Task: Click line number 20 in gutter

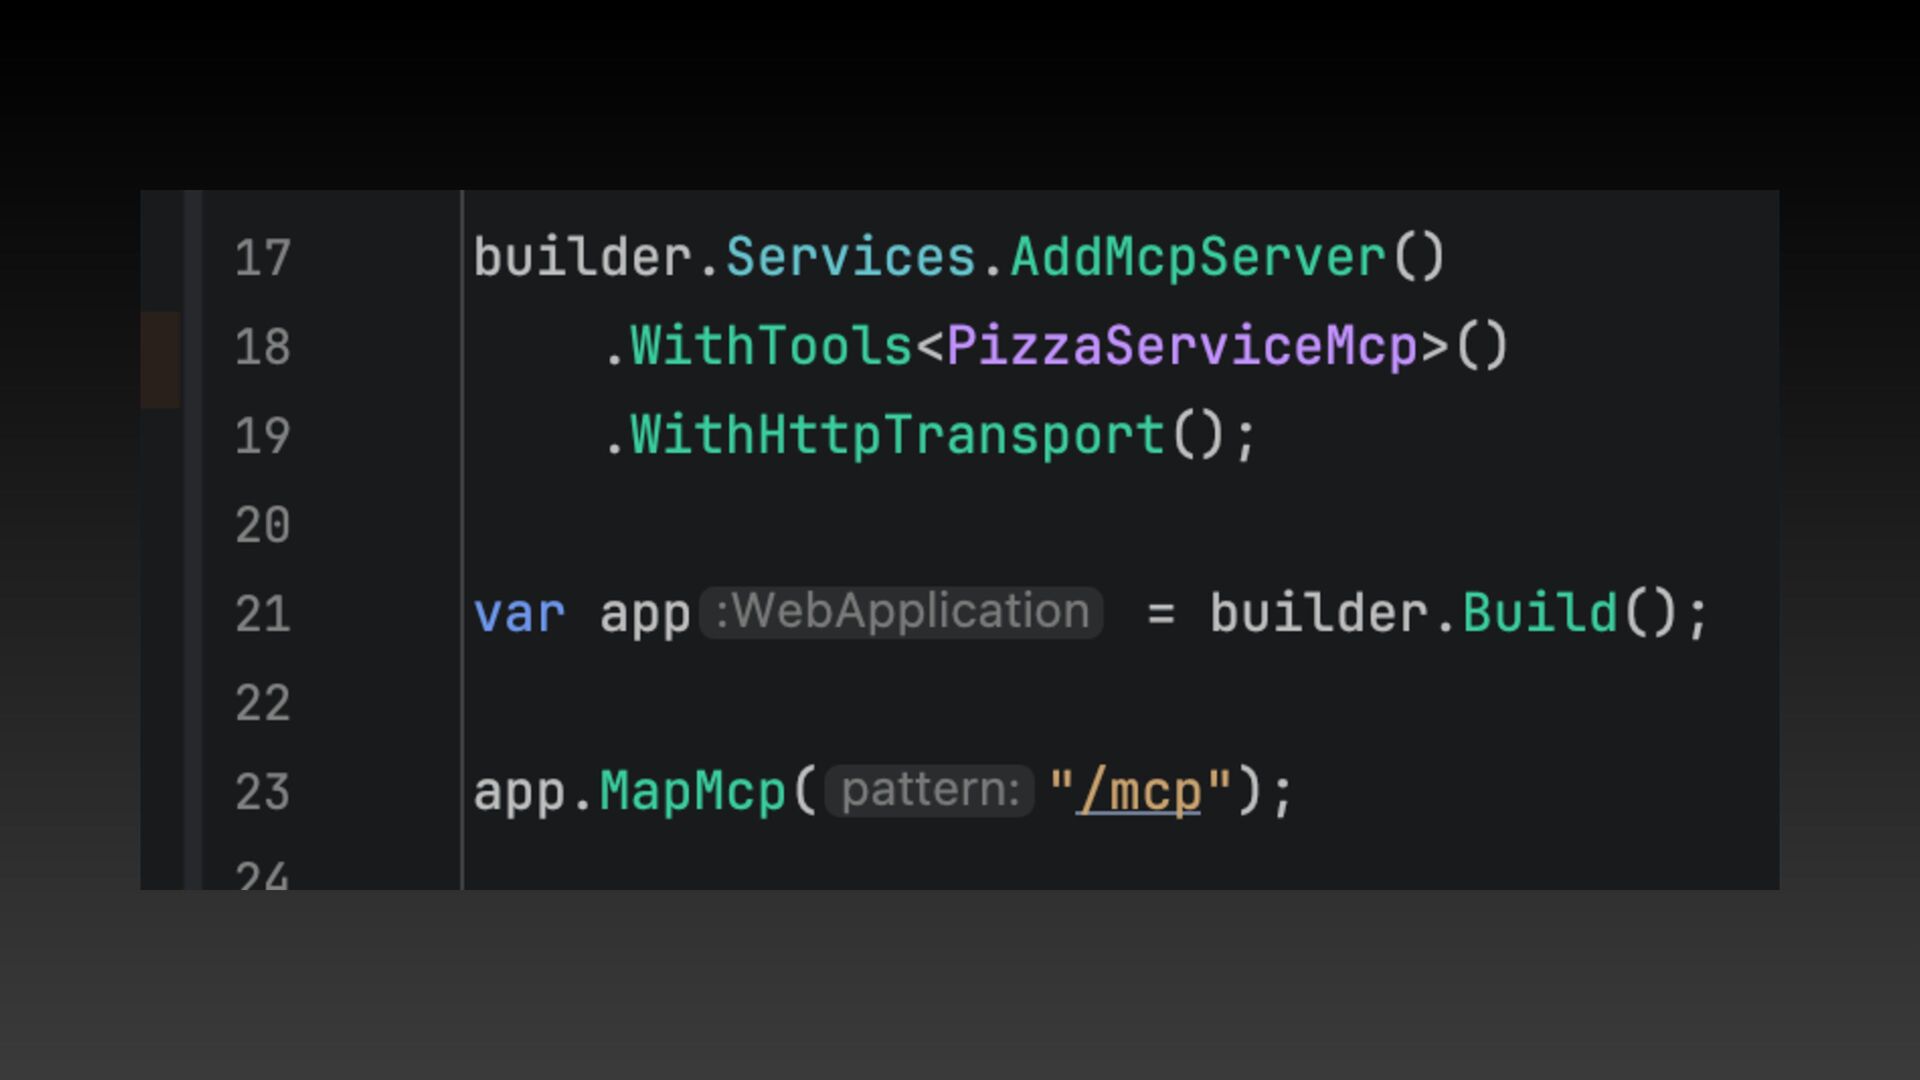Action: coord(262,525)
